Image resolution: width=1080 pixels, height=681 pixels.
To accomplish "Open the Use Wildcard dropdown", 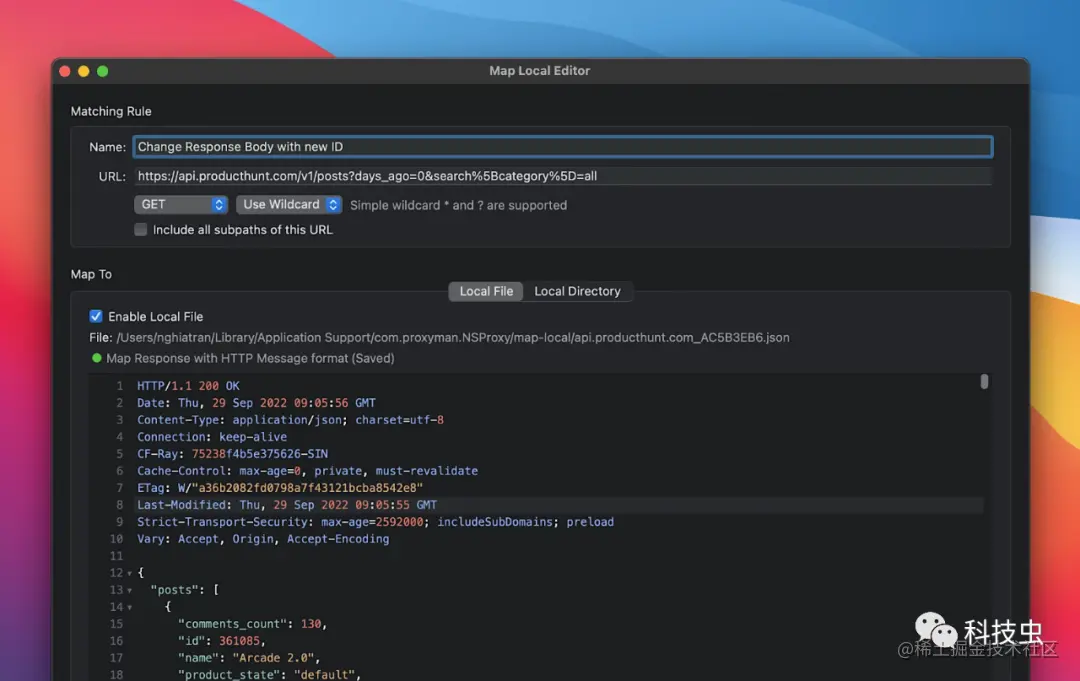I will point(289,205).
